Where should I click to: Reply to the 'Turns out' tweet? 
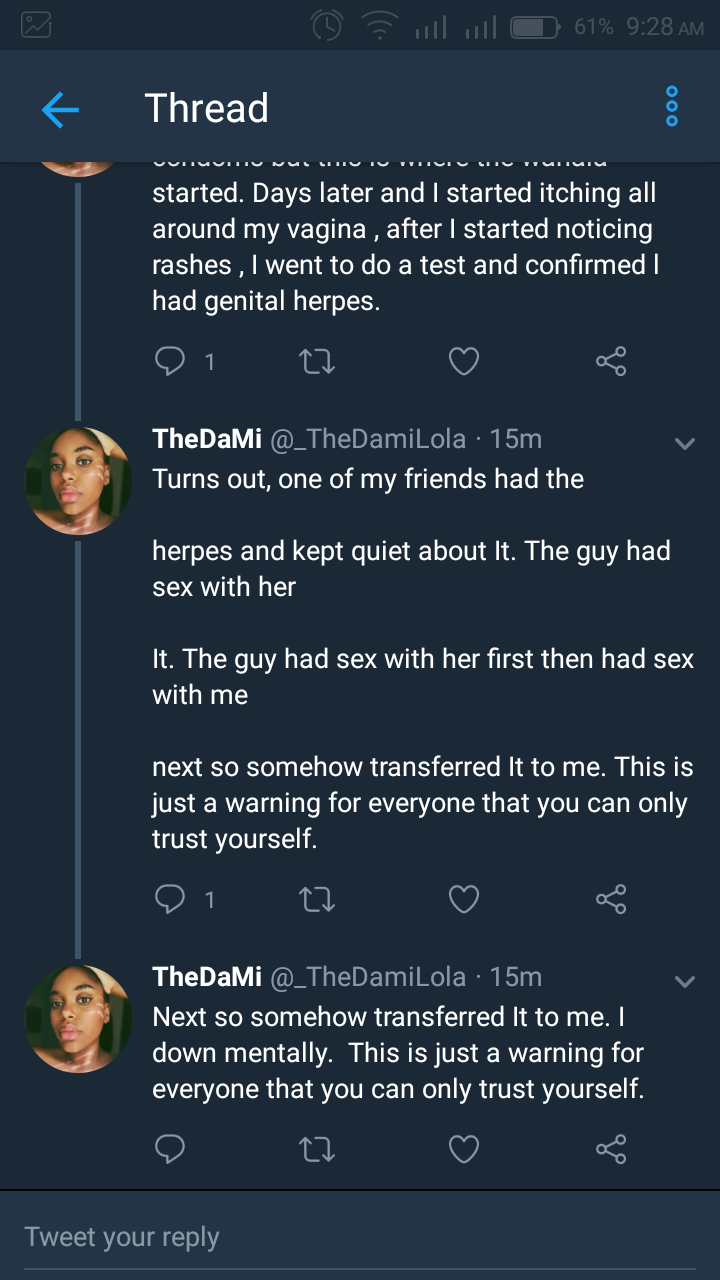(x=170, y=900)
